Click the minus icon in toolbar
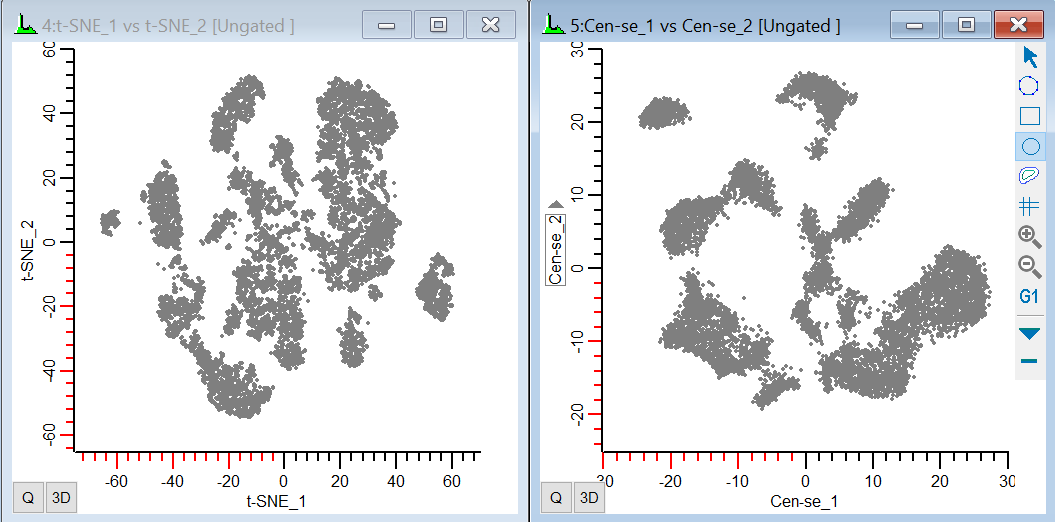Screen dimensions: 1055x522 coord(1030,360)
